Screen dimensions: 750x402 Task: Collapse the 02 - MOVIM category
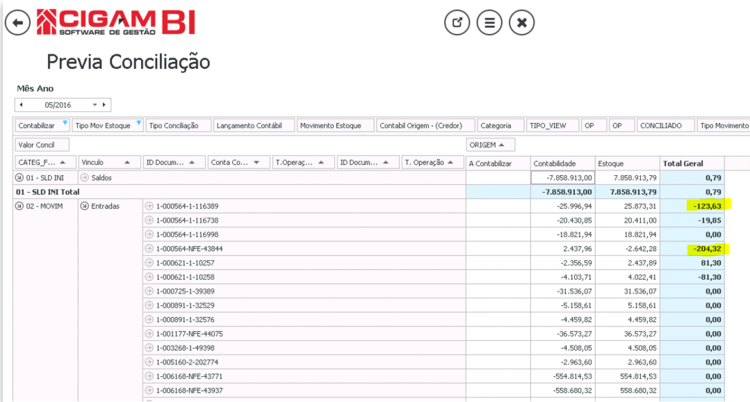coord(19,206)
